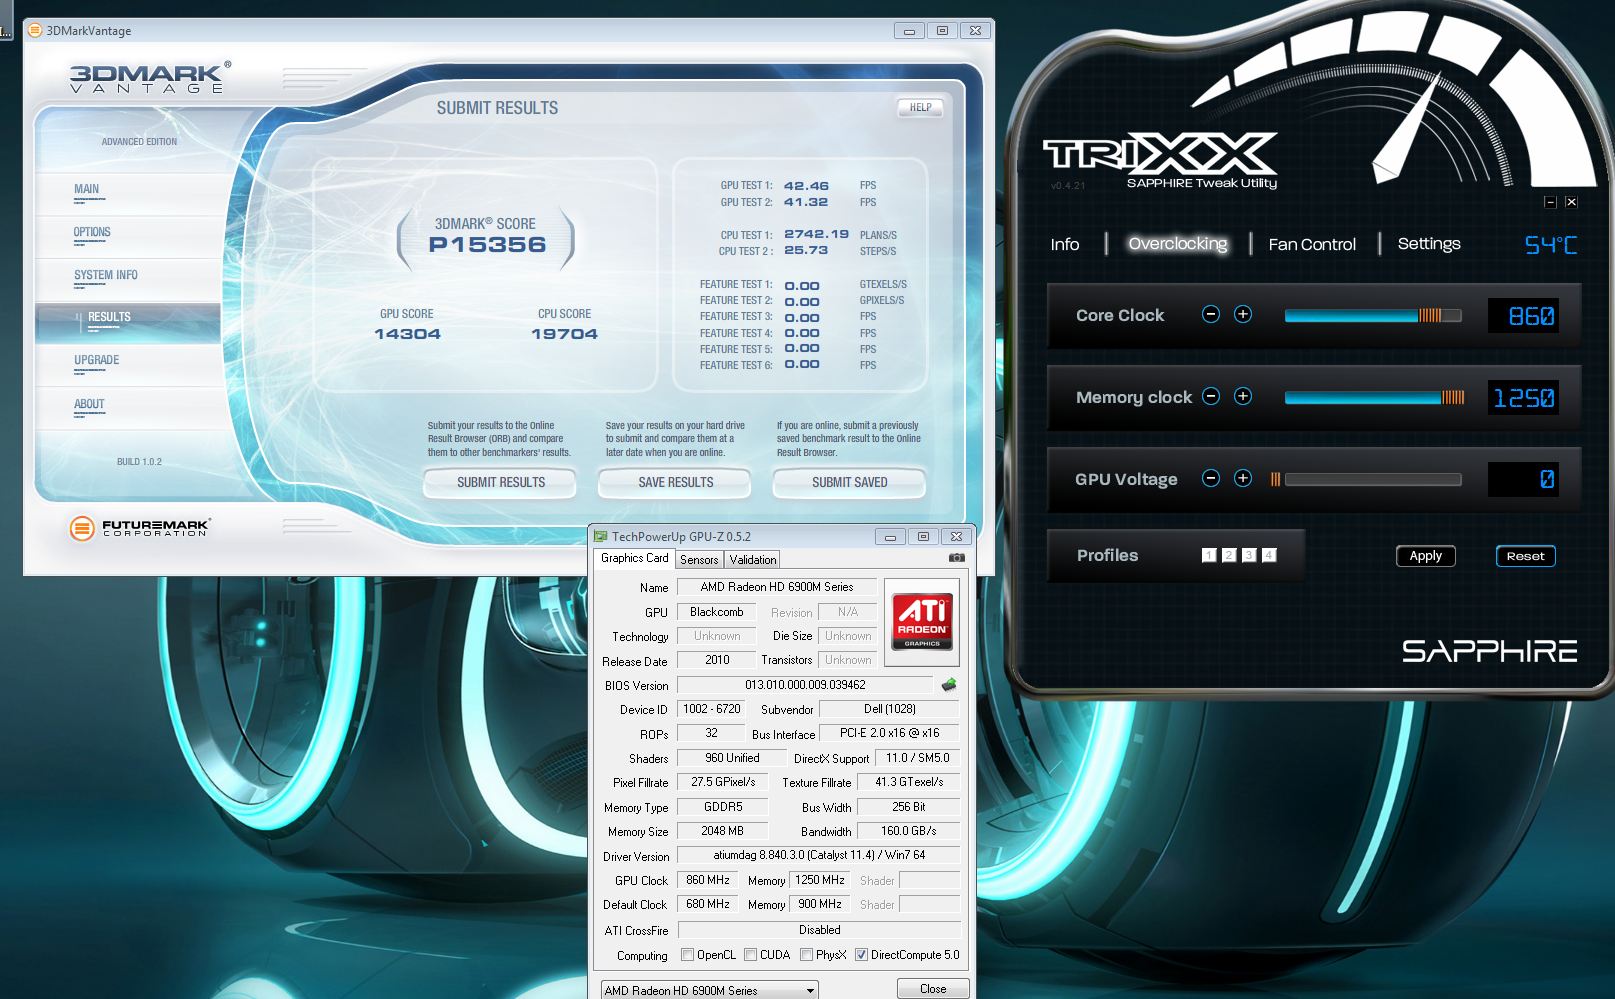The image size is (1615, 999).
Task: Close GPU-Z with the Close button
Action: 932,988
